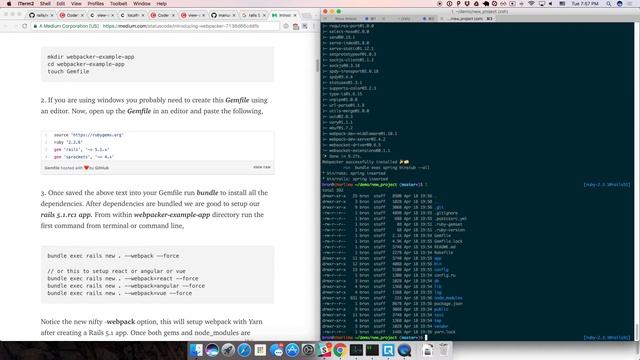
Task: Click the 'touch Gemfile' line in code block
Action: [x=68, y=71]
